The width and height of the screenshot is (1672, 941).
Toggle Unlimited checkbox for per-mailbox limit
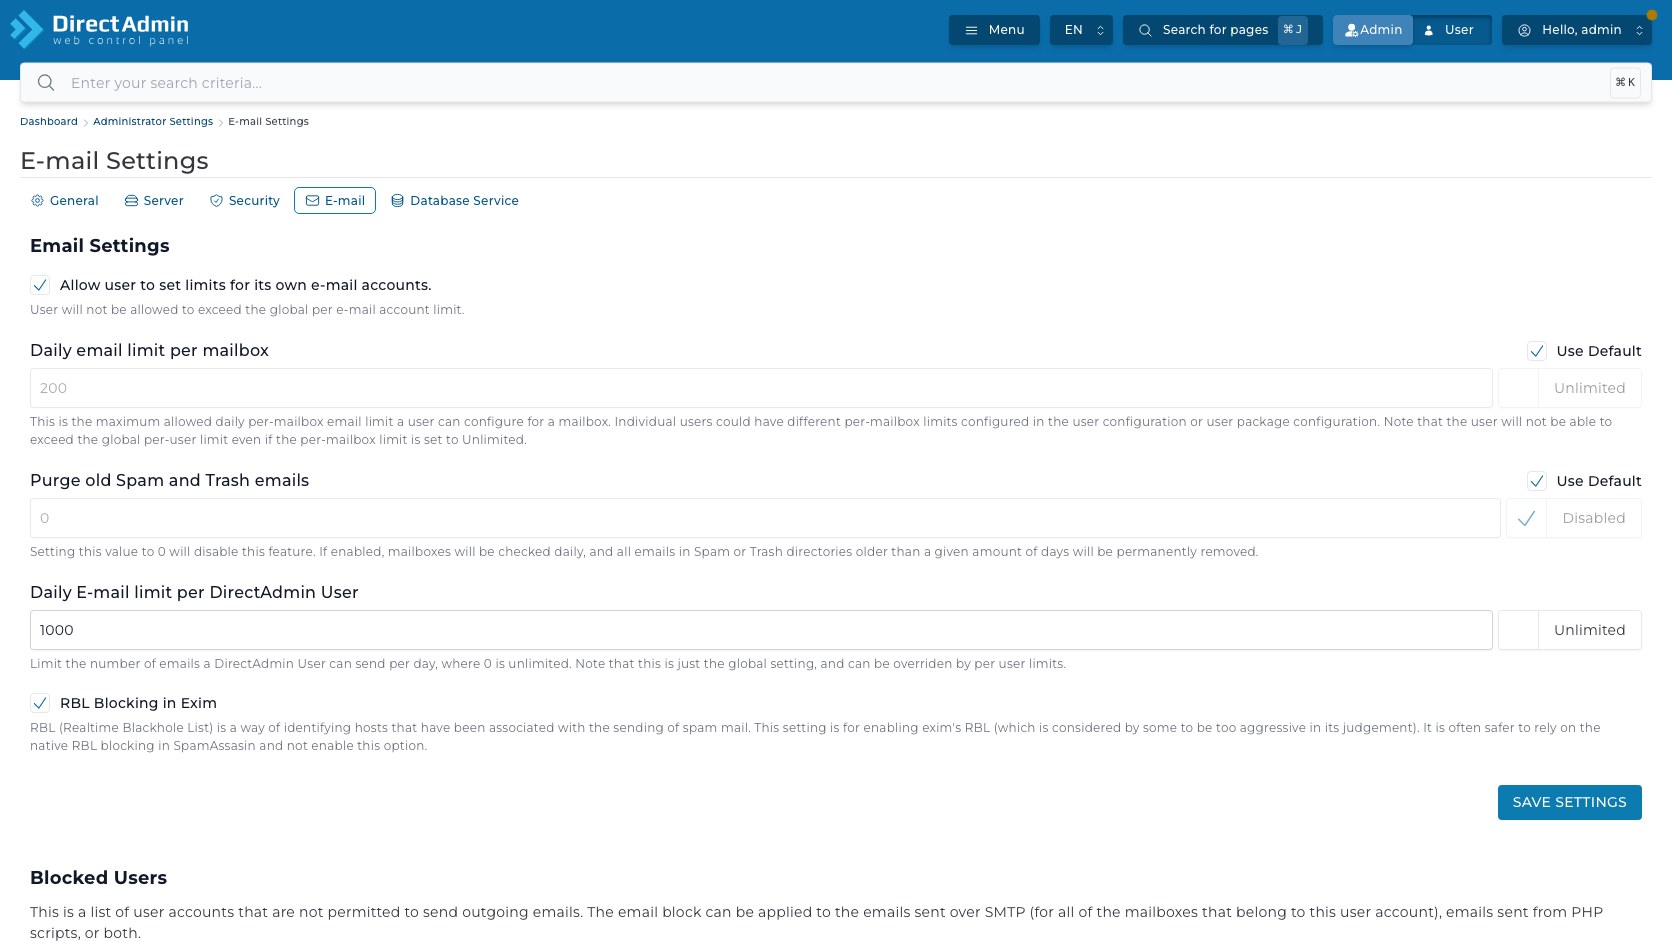point(1518,388)
